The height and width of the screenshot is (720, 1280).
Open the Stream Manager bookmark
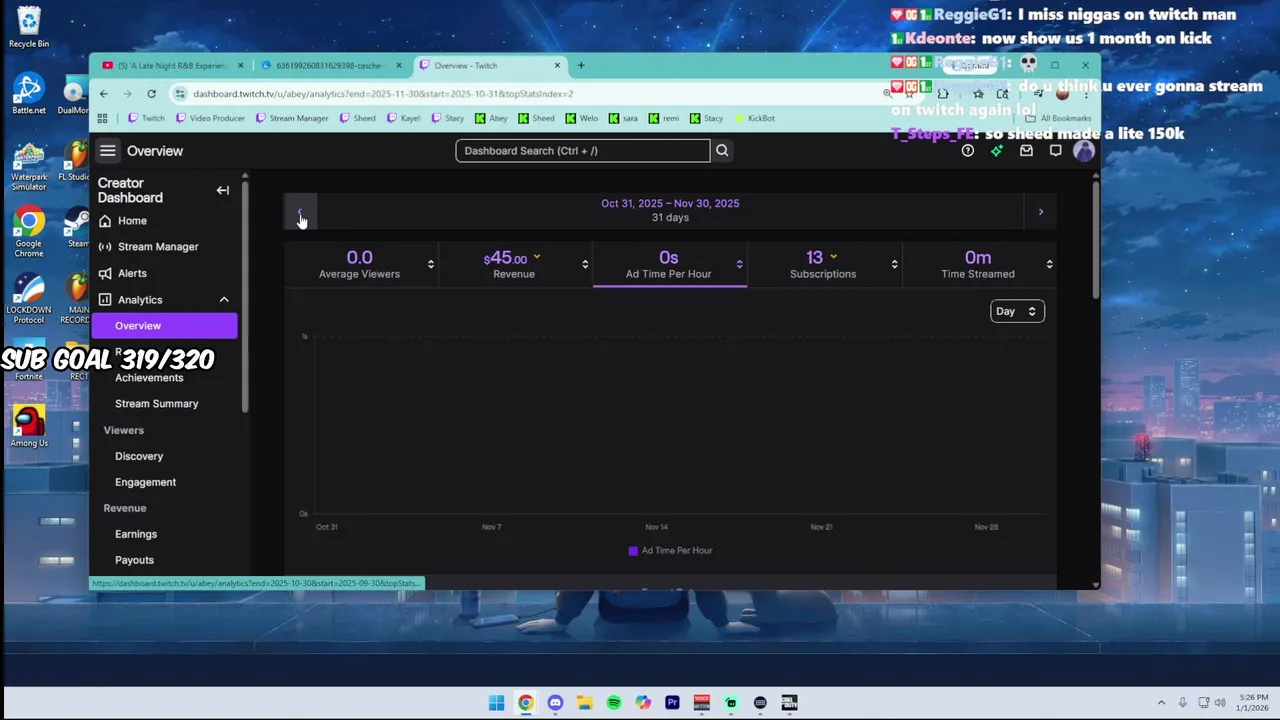pos(292,118)
